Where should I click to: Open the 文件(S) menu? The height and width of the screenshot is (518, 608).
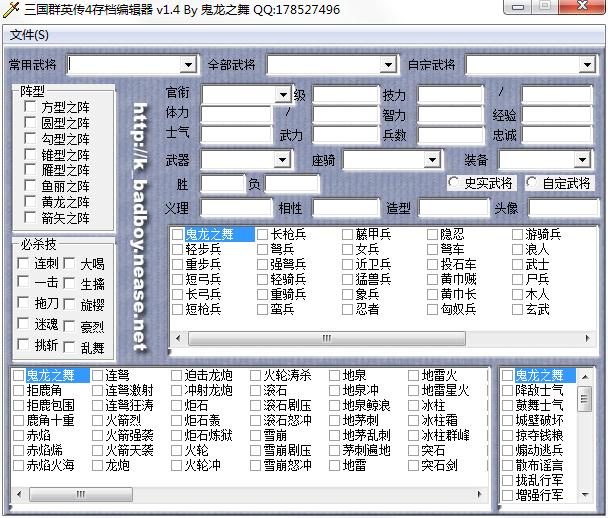29,35
